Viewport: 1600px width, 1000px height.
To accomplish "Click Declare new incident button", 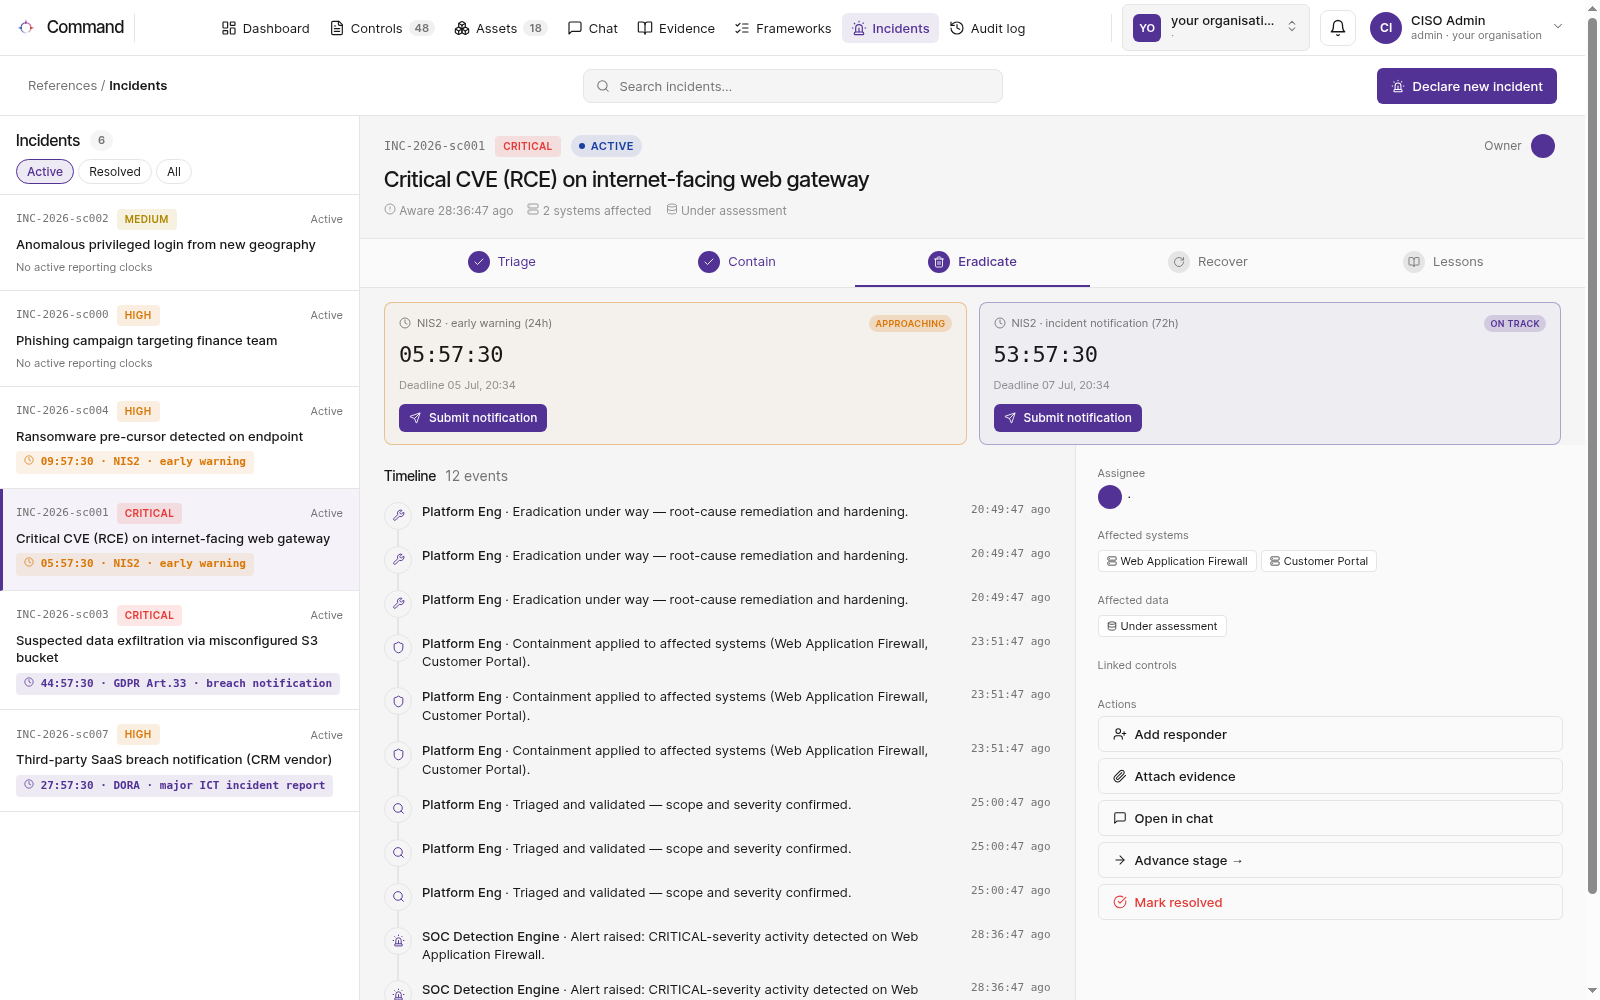I will pyautogui.click(x=1467, y=86).
